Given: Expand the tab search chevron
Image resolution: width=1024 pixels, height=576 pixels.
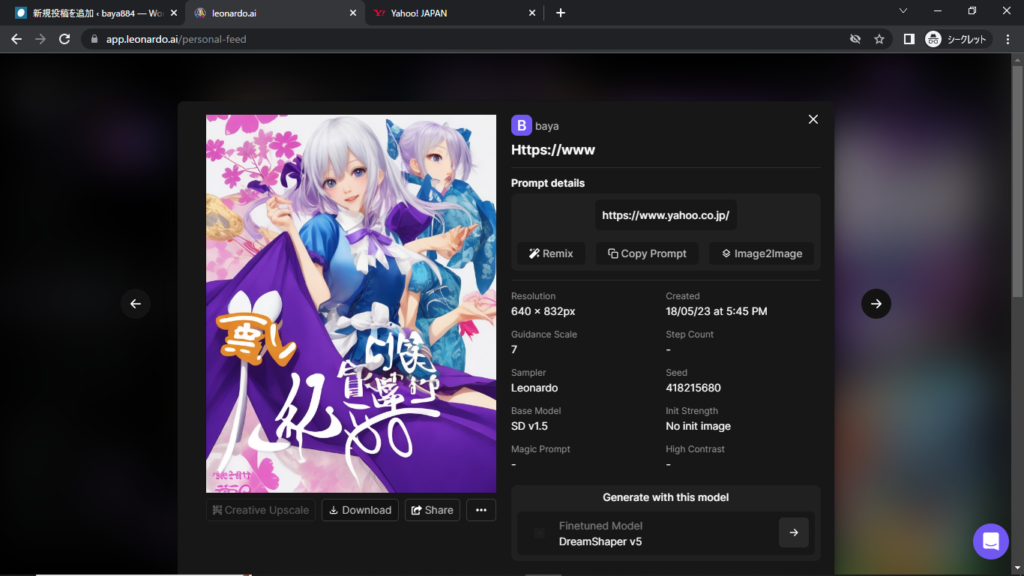Looking at the screenshot, I should tap(903, 11).
